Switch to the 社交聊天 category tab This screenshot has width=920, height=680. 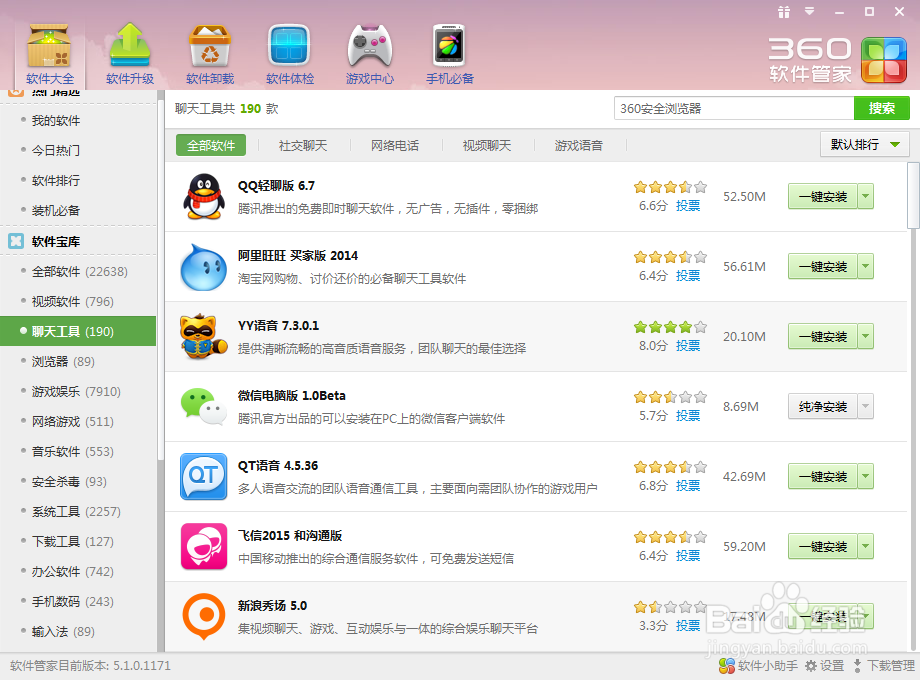[x=303, y=144]
